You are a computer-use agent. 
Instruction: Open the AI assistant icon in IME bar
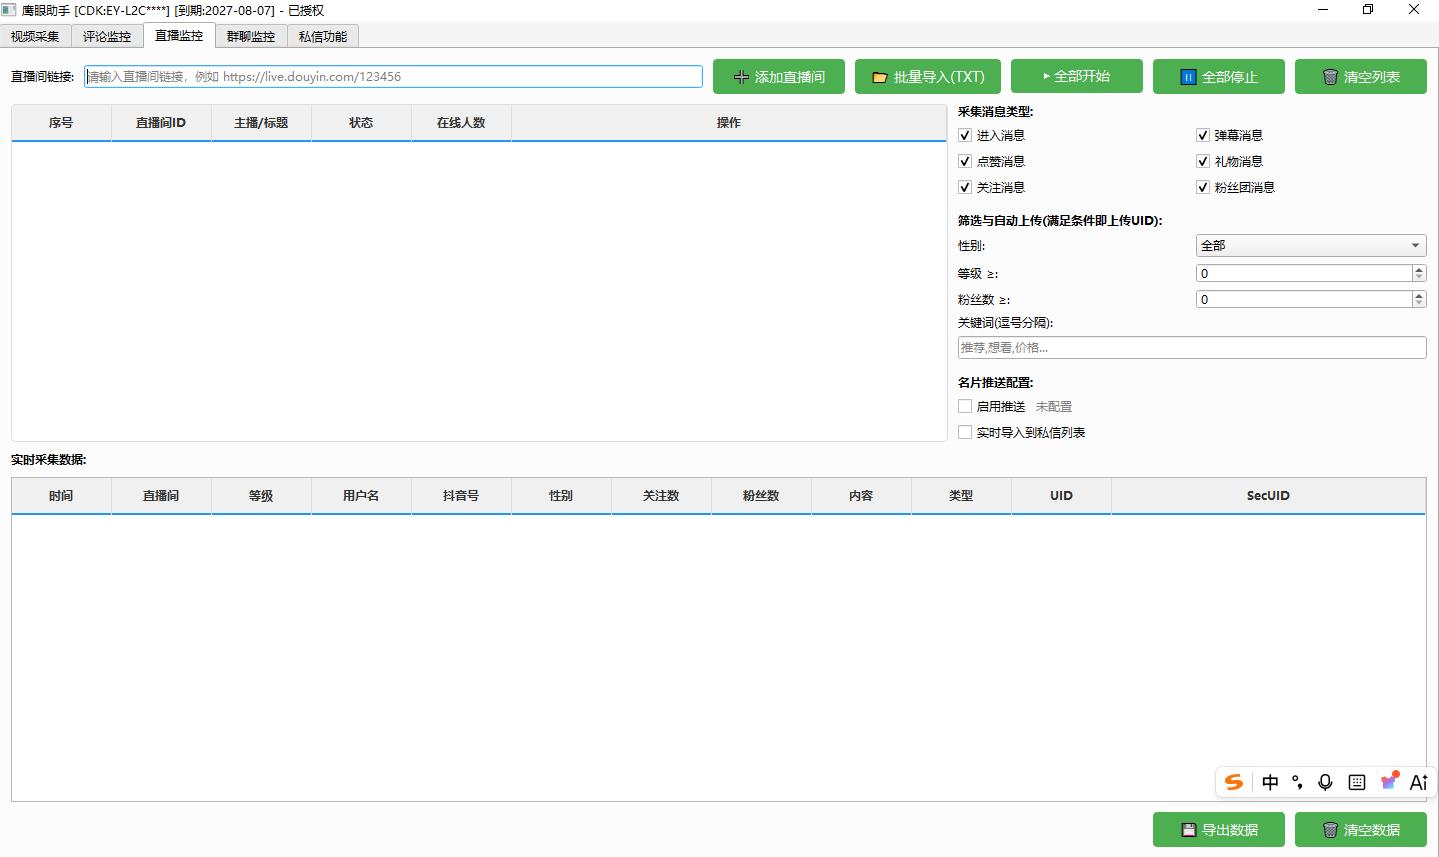1418,782
